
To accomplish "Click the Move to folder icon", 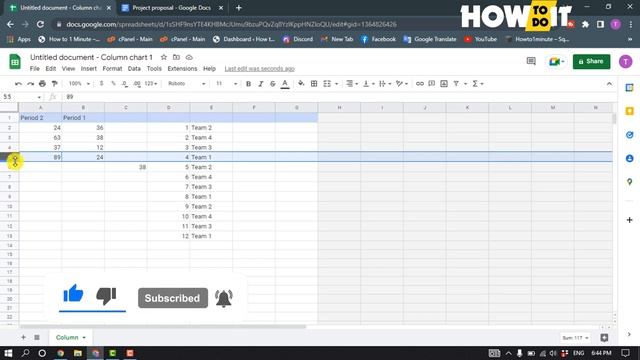I will (x=176, y=57).
